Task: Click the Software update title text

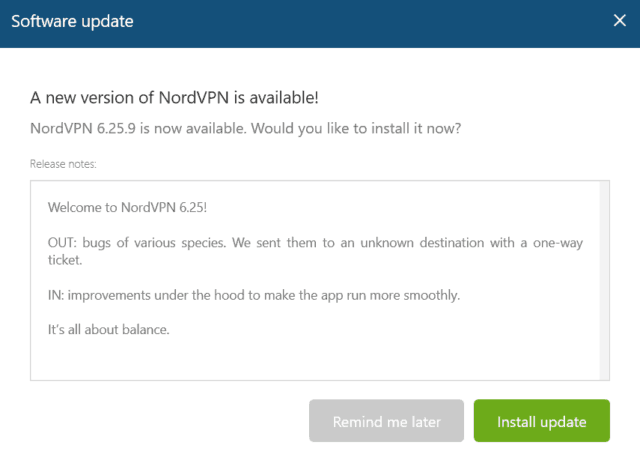Action: tap(72, 22)
